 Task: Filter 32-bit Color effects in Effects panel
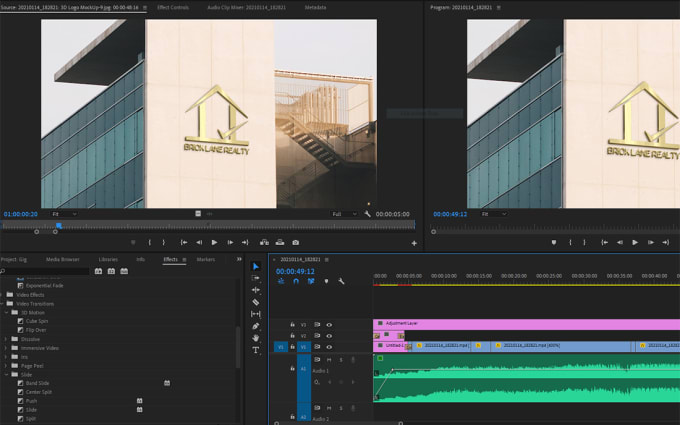(111, 271)
